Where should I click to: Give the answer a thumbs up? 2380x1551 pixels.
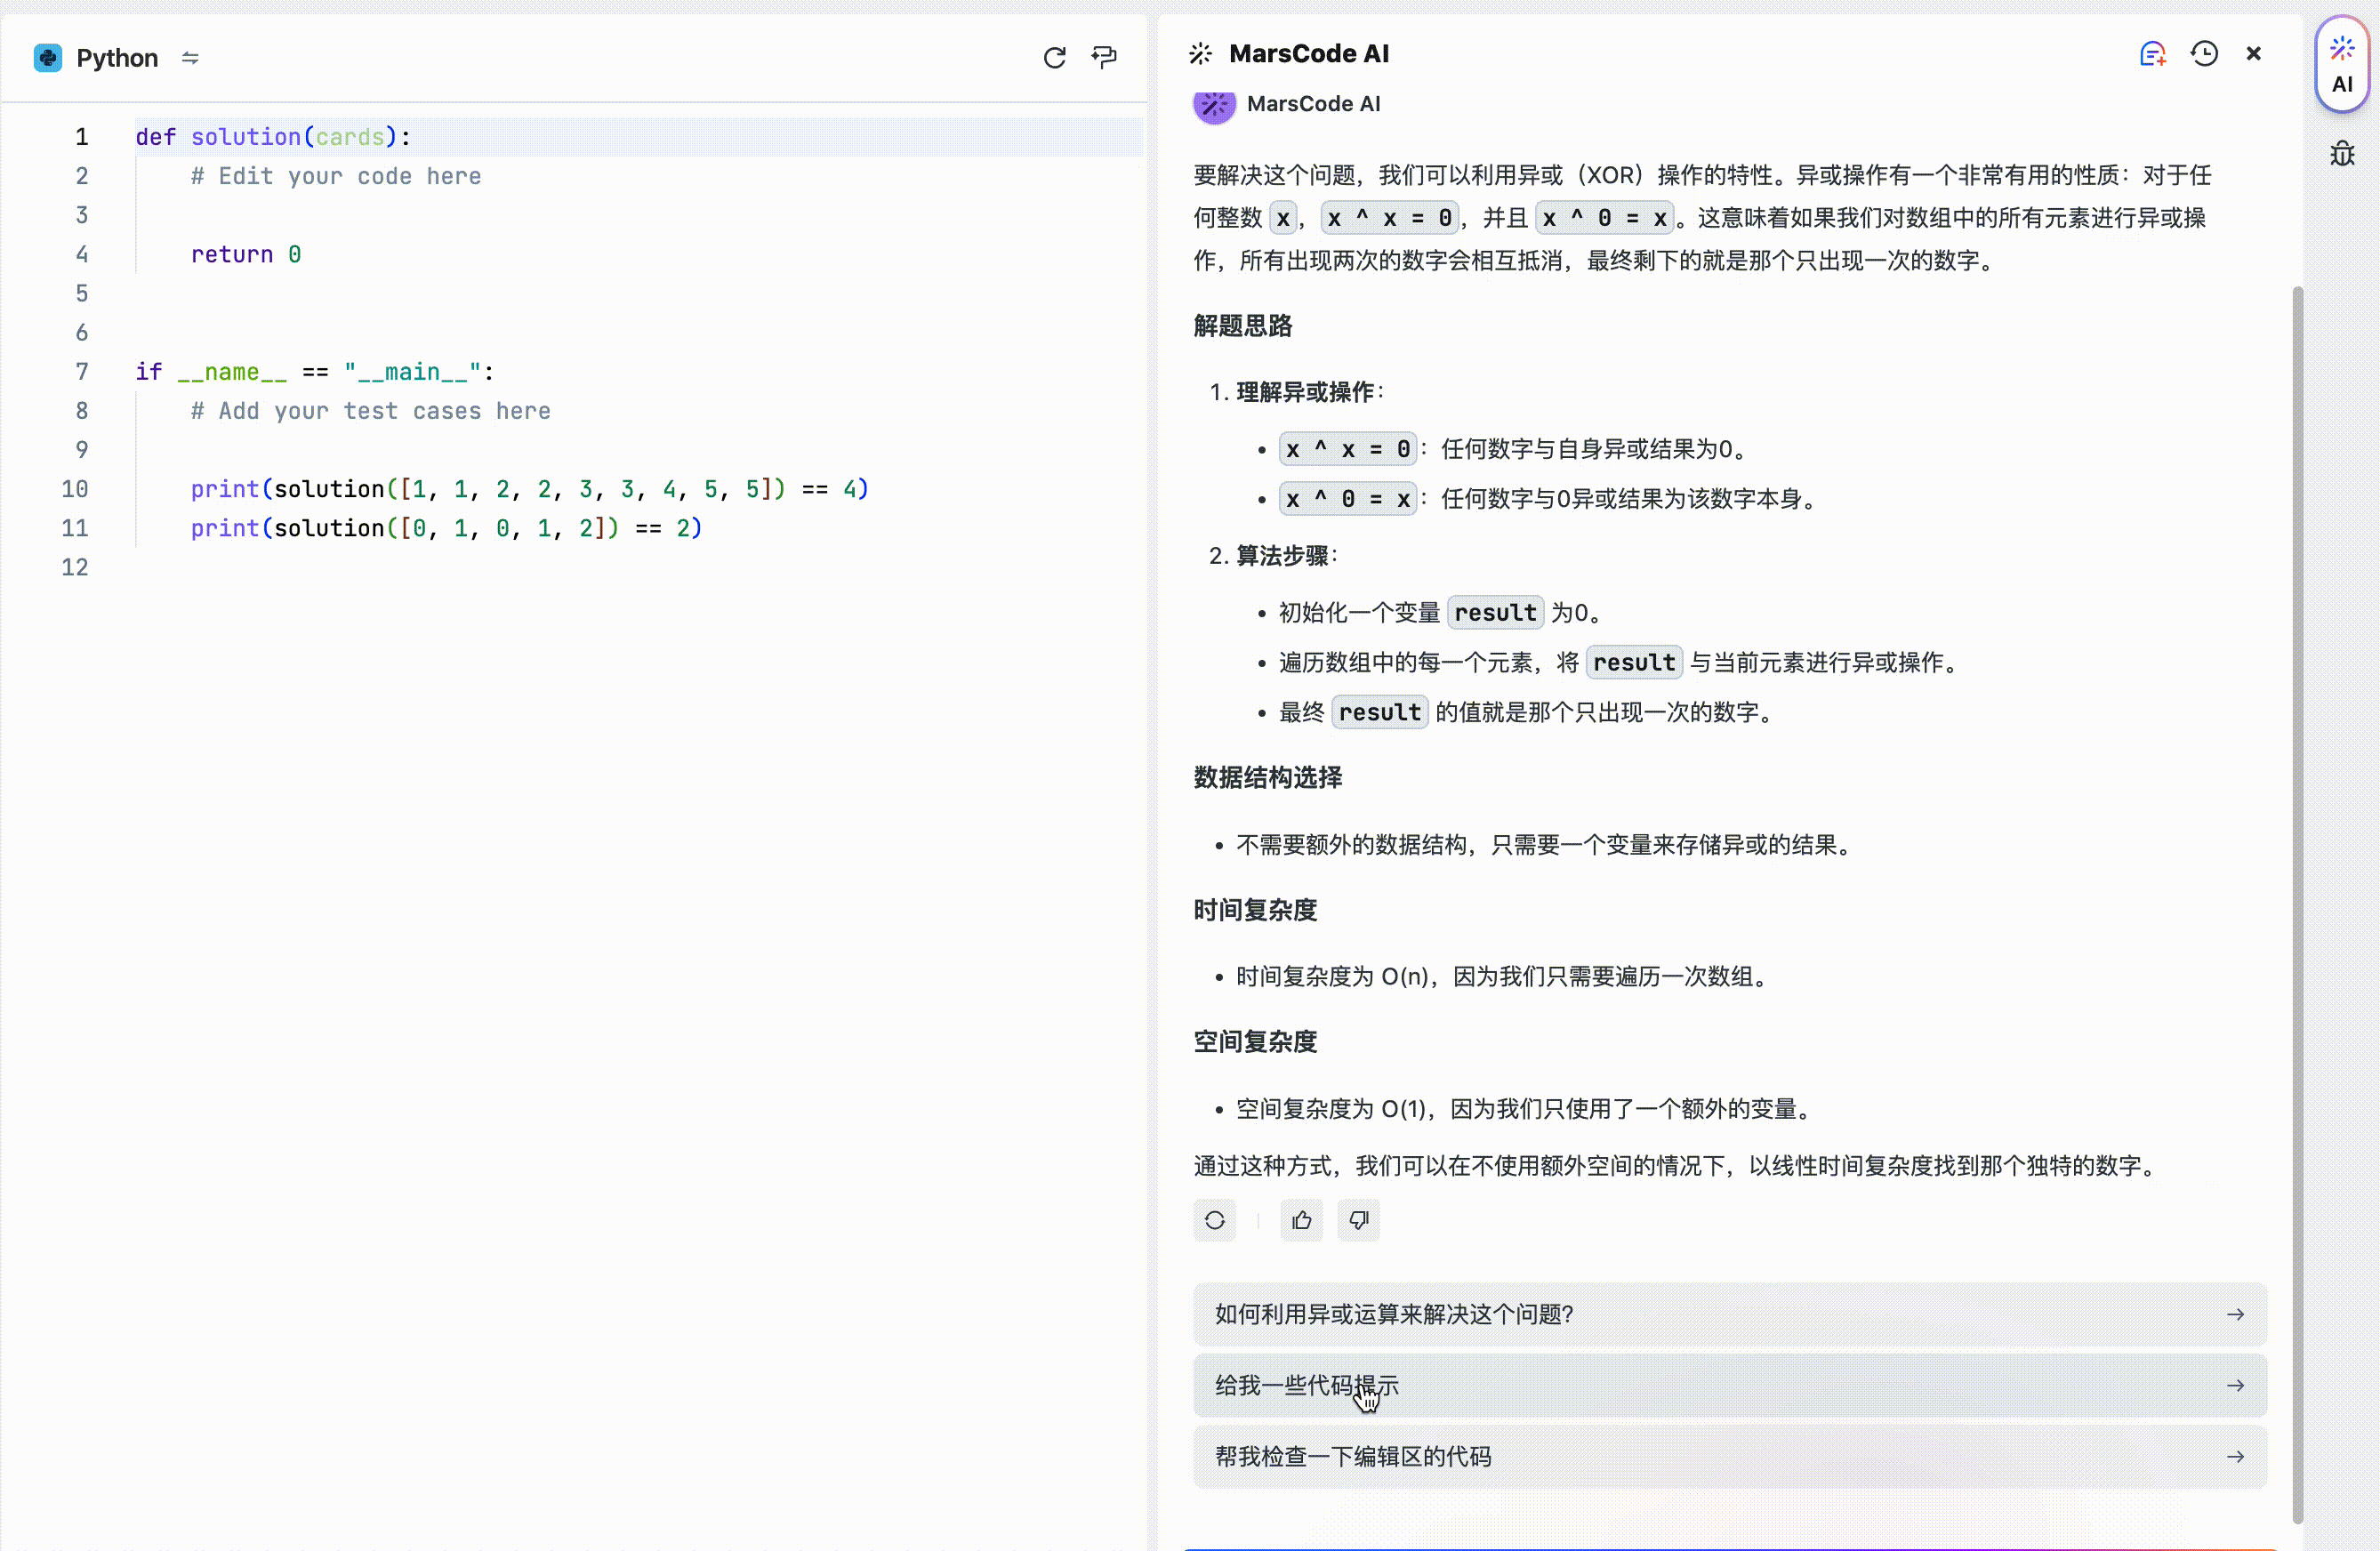point(1301,1220)
